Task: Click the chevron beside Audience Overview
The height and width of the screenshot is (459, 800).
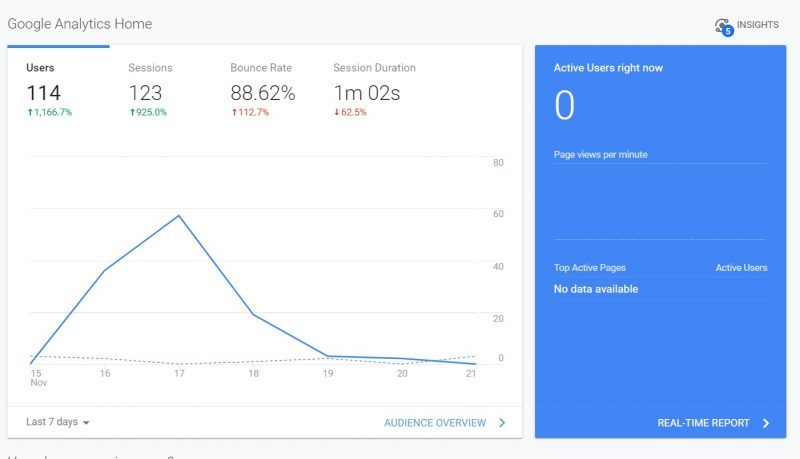Action: [502, 422]
